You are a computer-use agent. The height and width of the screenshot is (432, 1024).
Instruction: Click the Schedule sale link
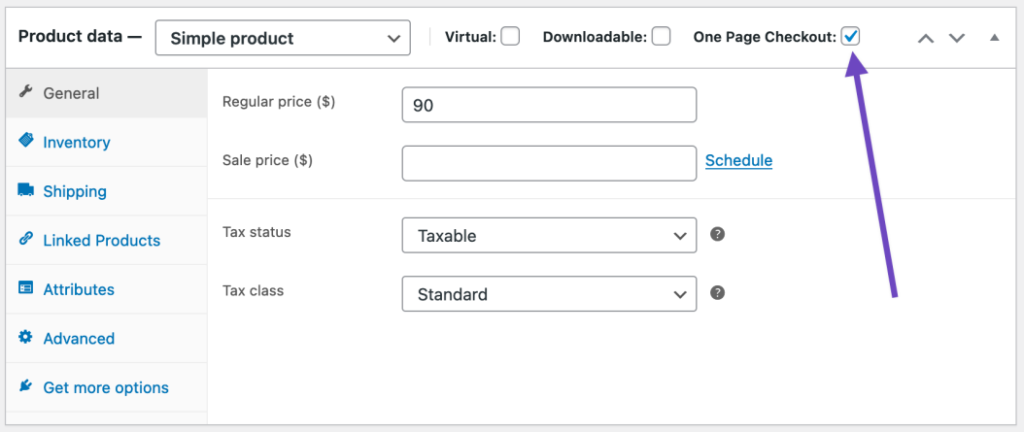pos(738,160)
